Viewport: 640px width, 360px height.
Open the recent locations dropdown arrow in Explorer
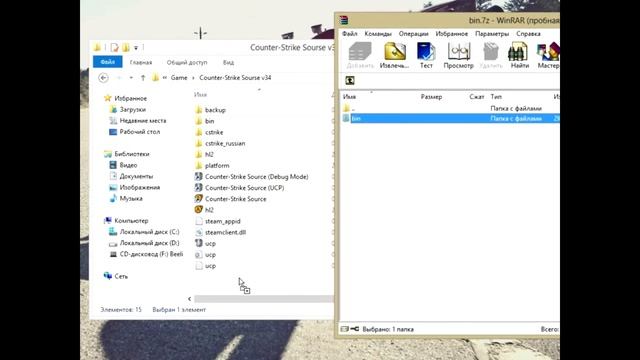131,78
